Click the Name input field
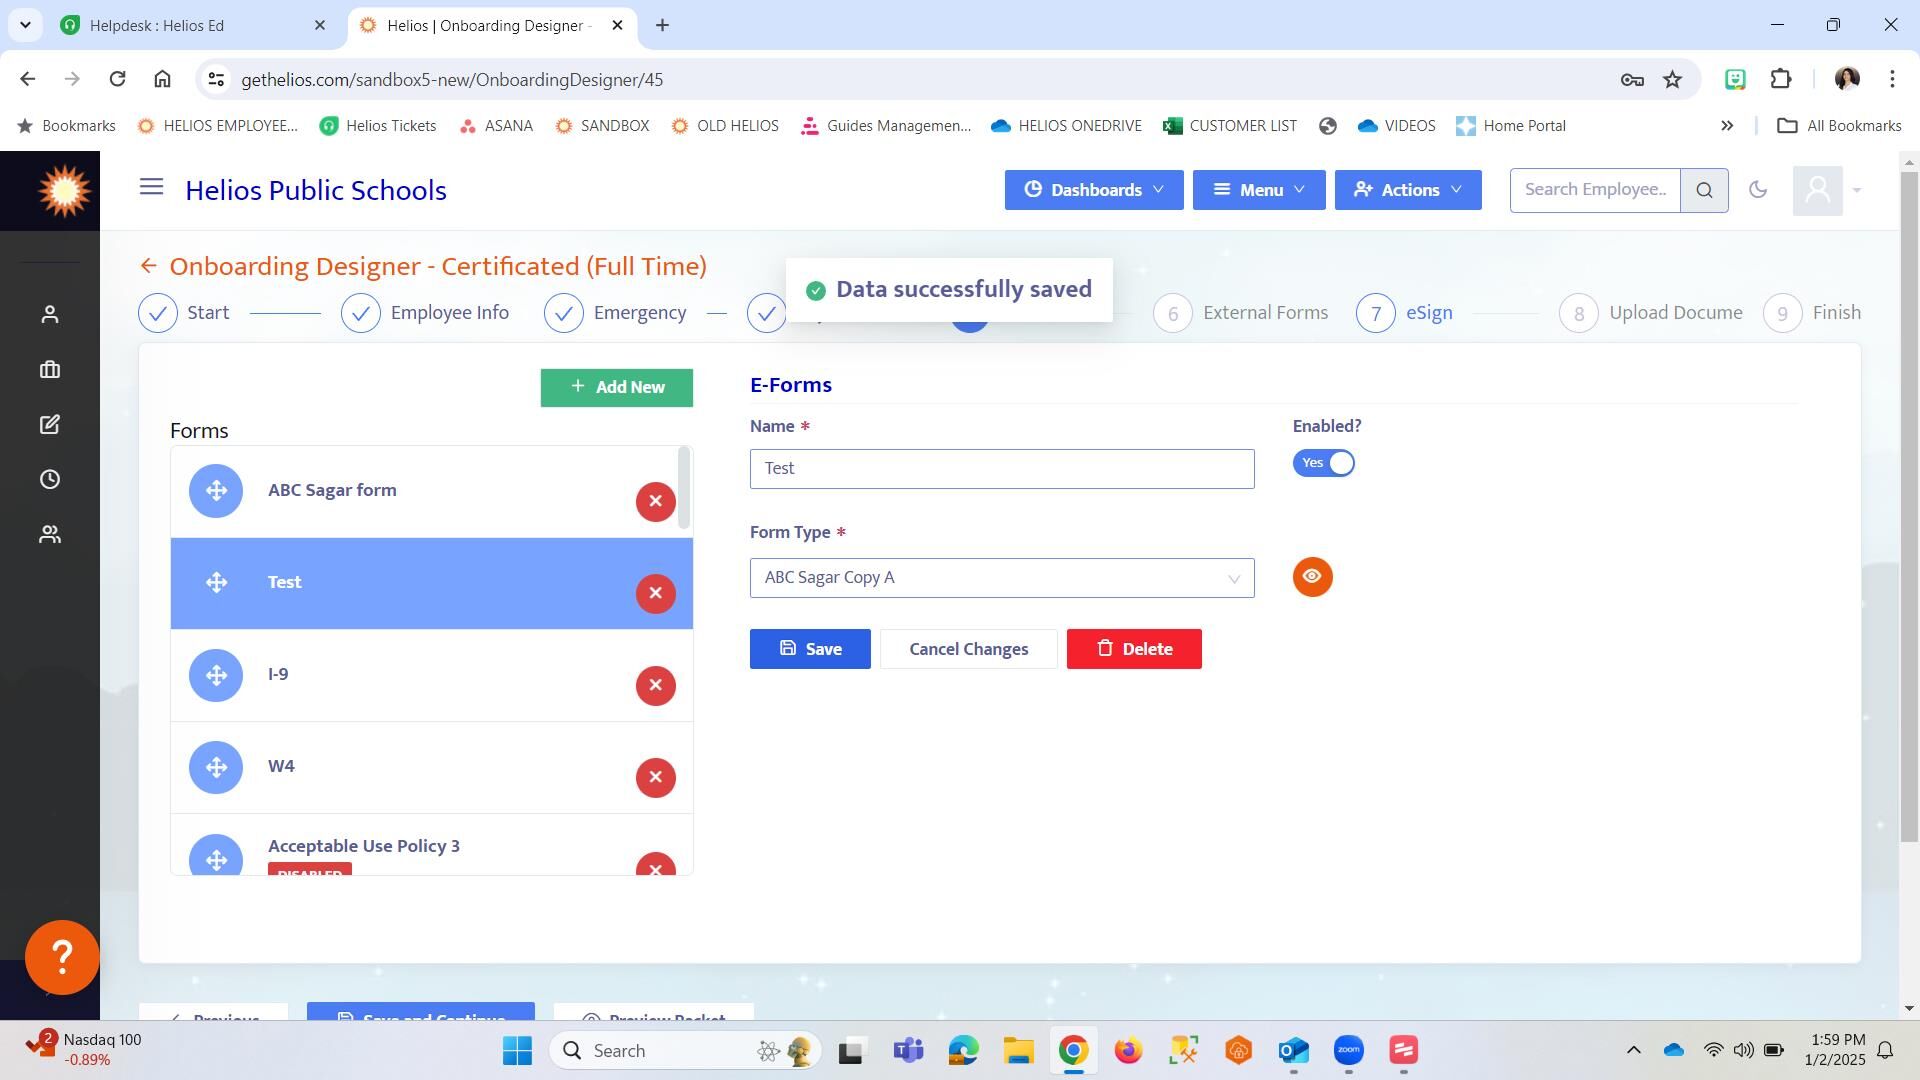 click(x=1001, y=469)
